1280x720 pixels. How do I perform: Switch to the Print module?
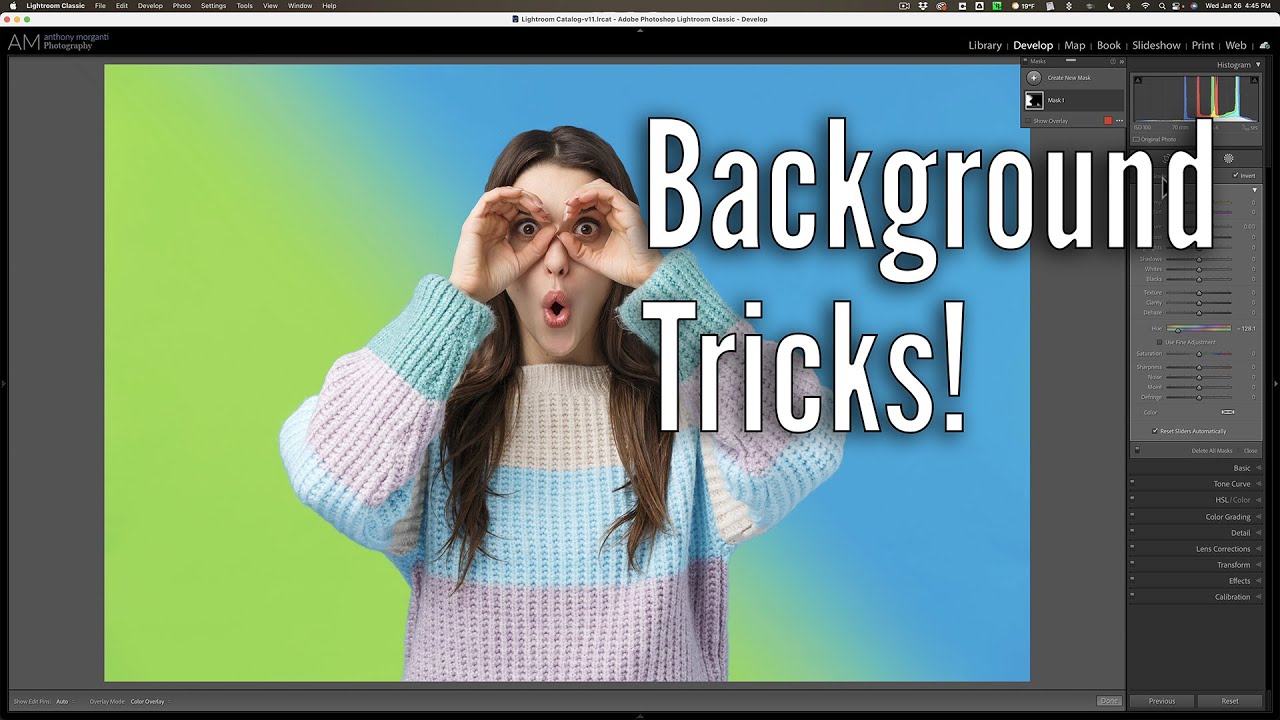click(x=1203, y=45)
